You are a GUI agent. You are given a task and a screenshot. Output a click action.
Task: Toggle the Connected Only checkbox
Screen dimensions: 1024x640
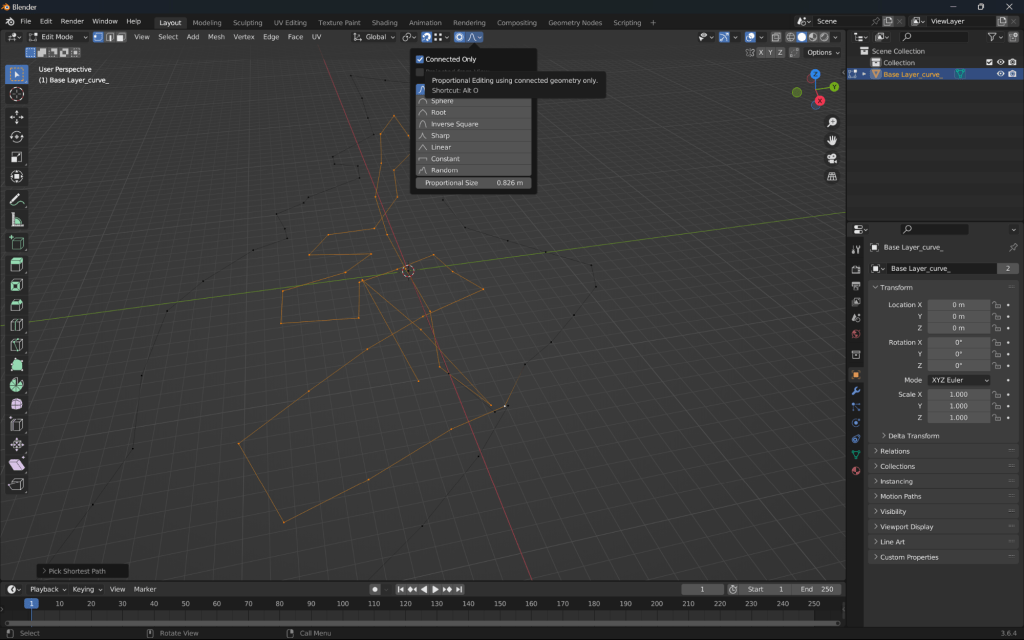(x=420, y=59)
